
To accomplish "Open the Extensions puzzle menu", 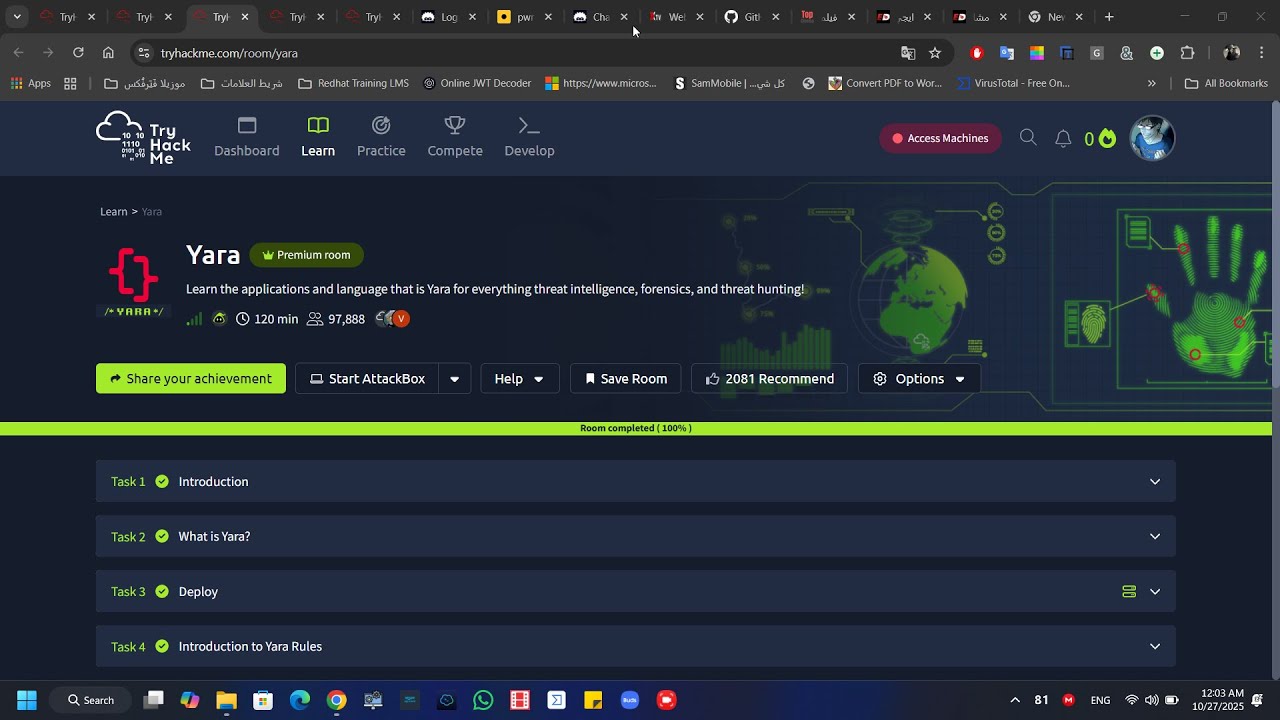I will pos(1187,53).
